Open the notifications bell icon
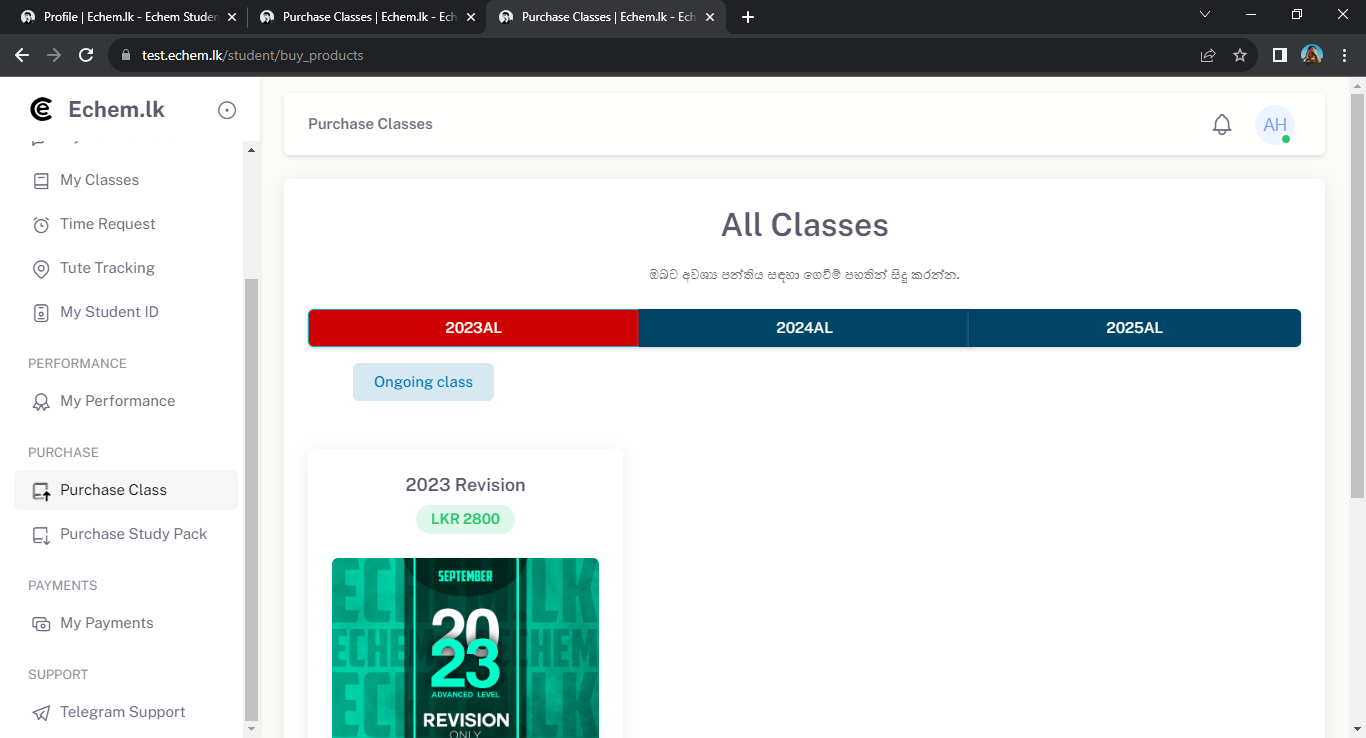Viewport: 1366px width, 738px height. click(x=1222, y=125)
